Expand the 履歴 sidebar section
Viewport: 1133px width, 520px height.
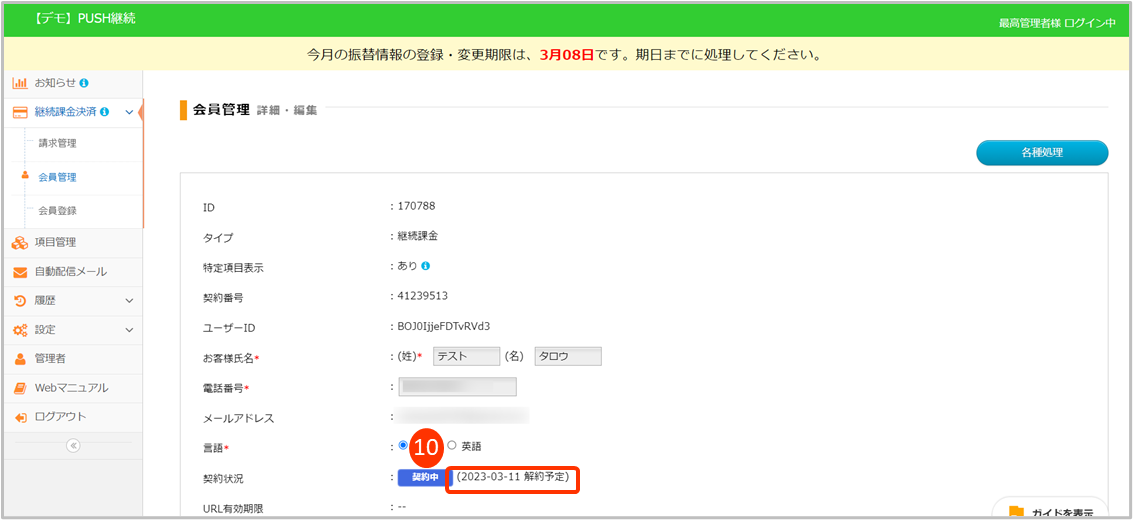(x=129, y=300)
